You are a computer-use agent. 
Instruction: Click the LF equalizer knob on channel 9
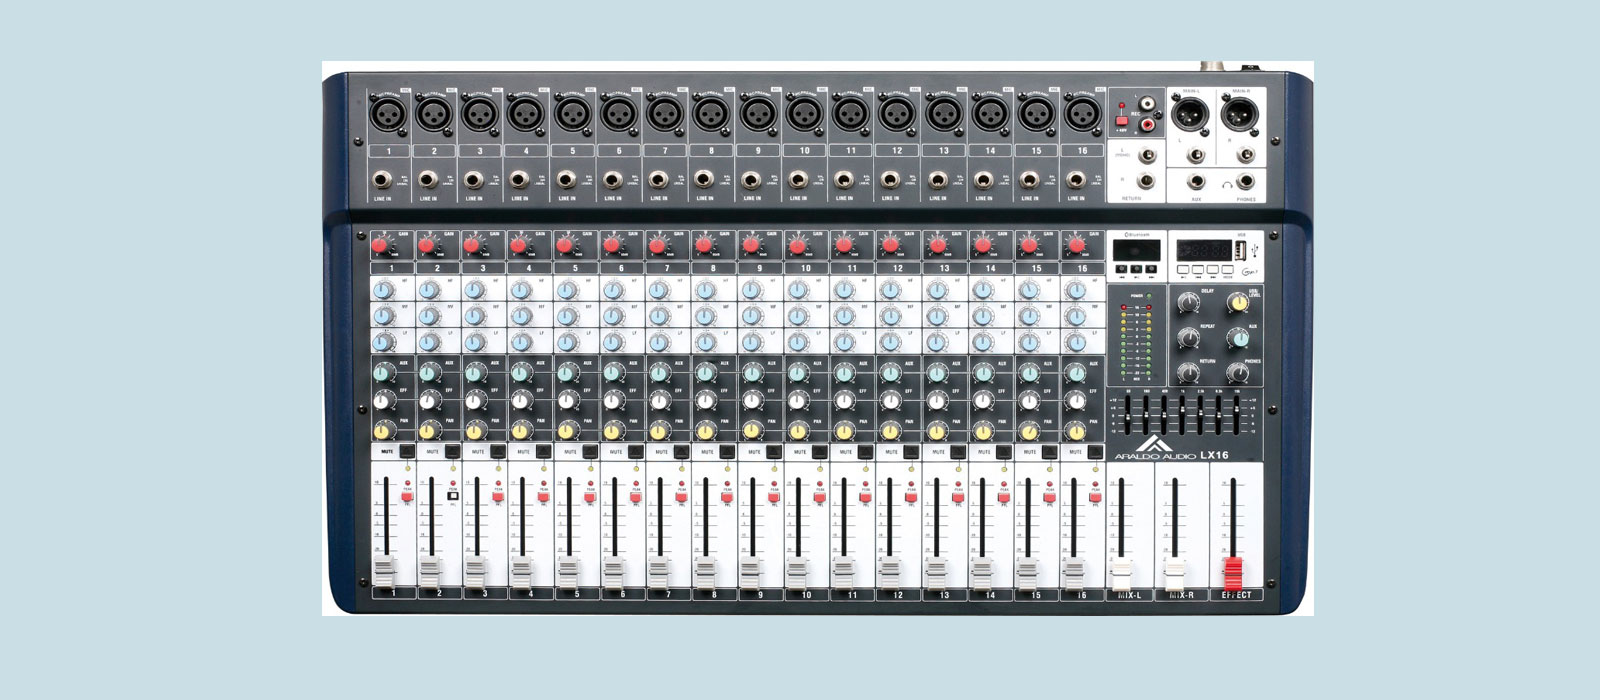point(751,342)
